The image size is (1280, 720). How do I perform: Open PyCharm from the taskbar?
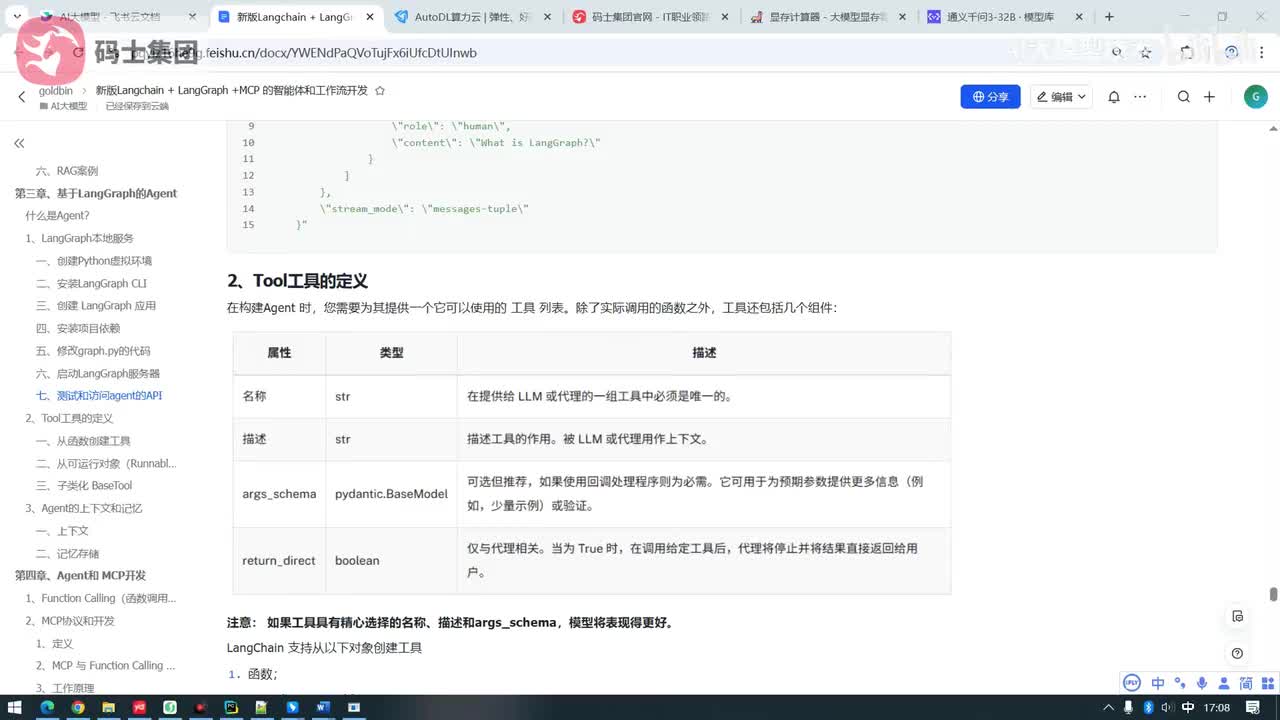[231, 707]
